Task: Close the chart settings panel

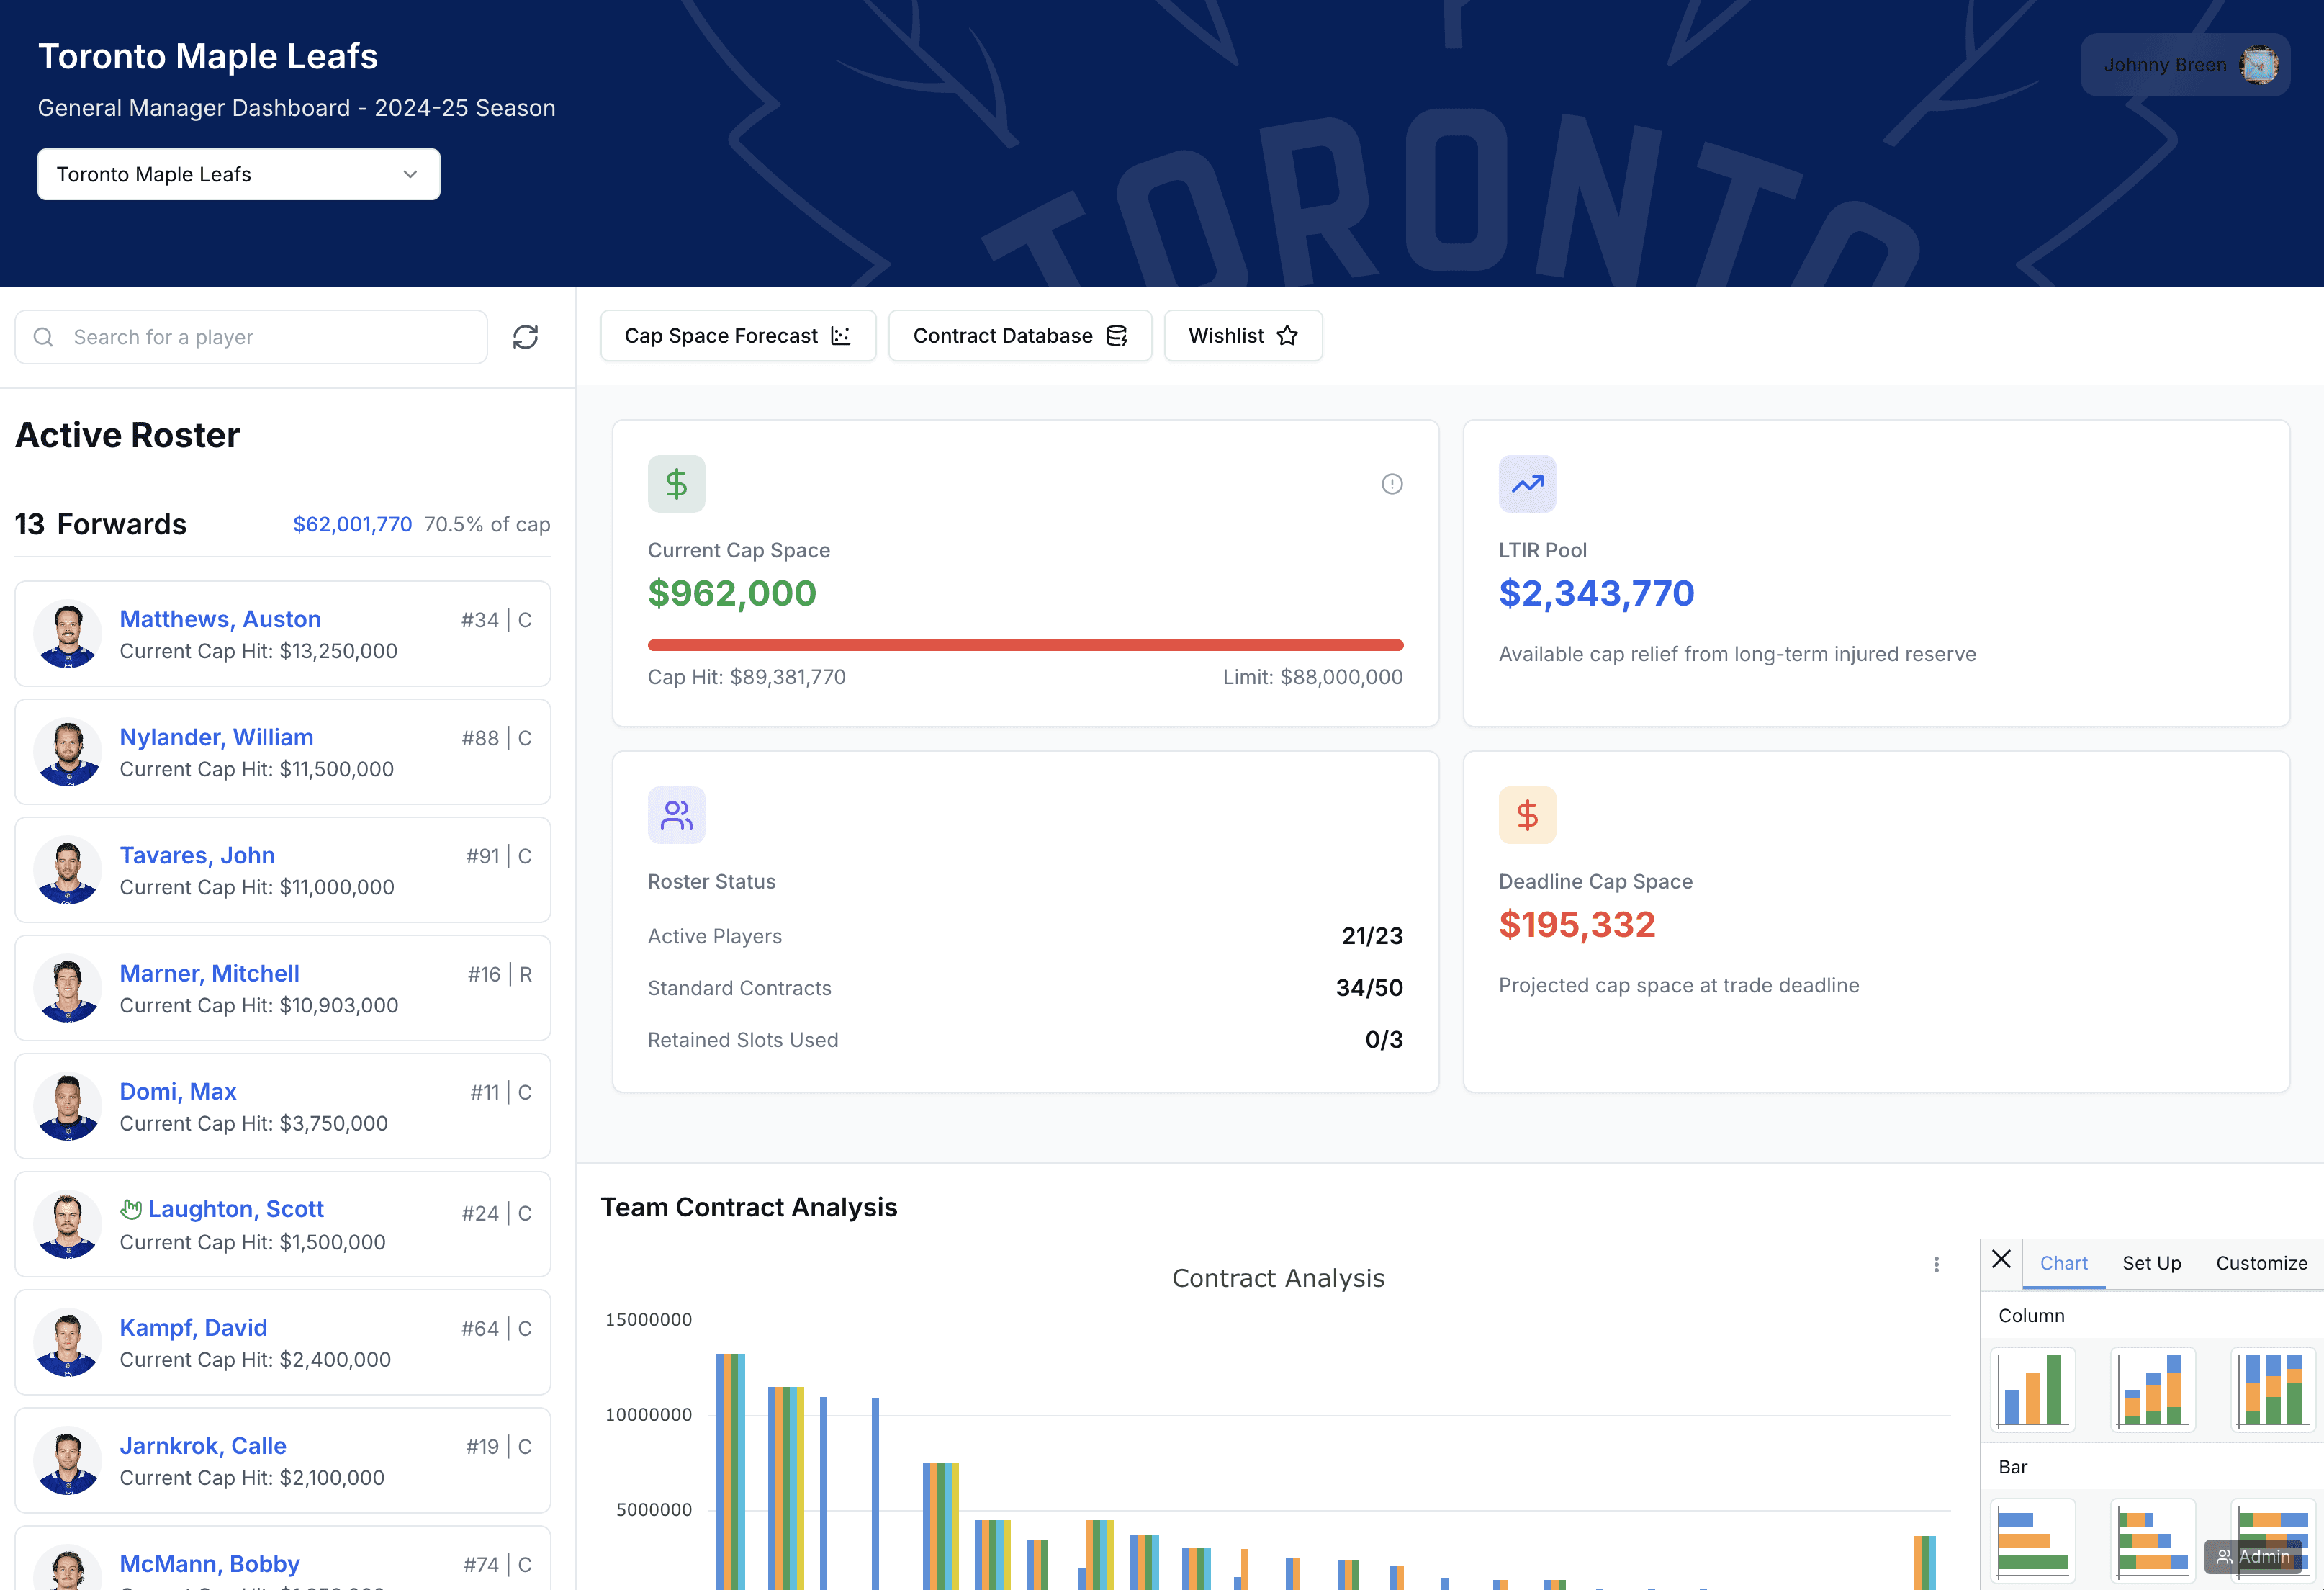Action: (2001, 1259)
